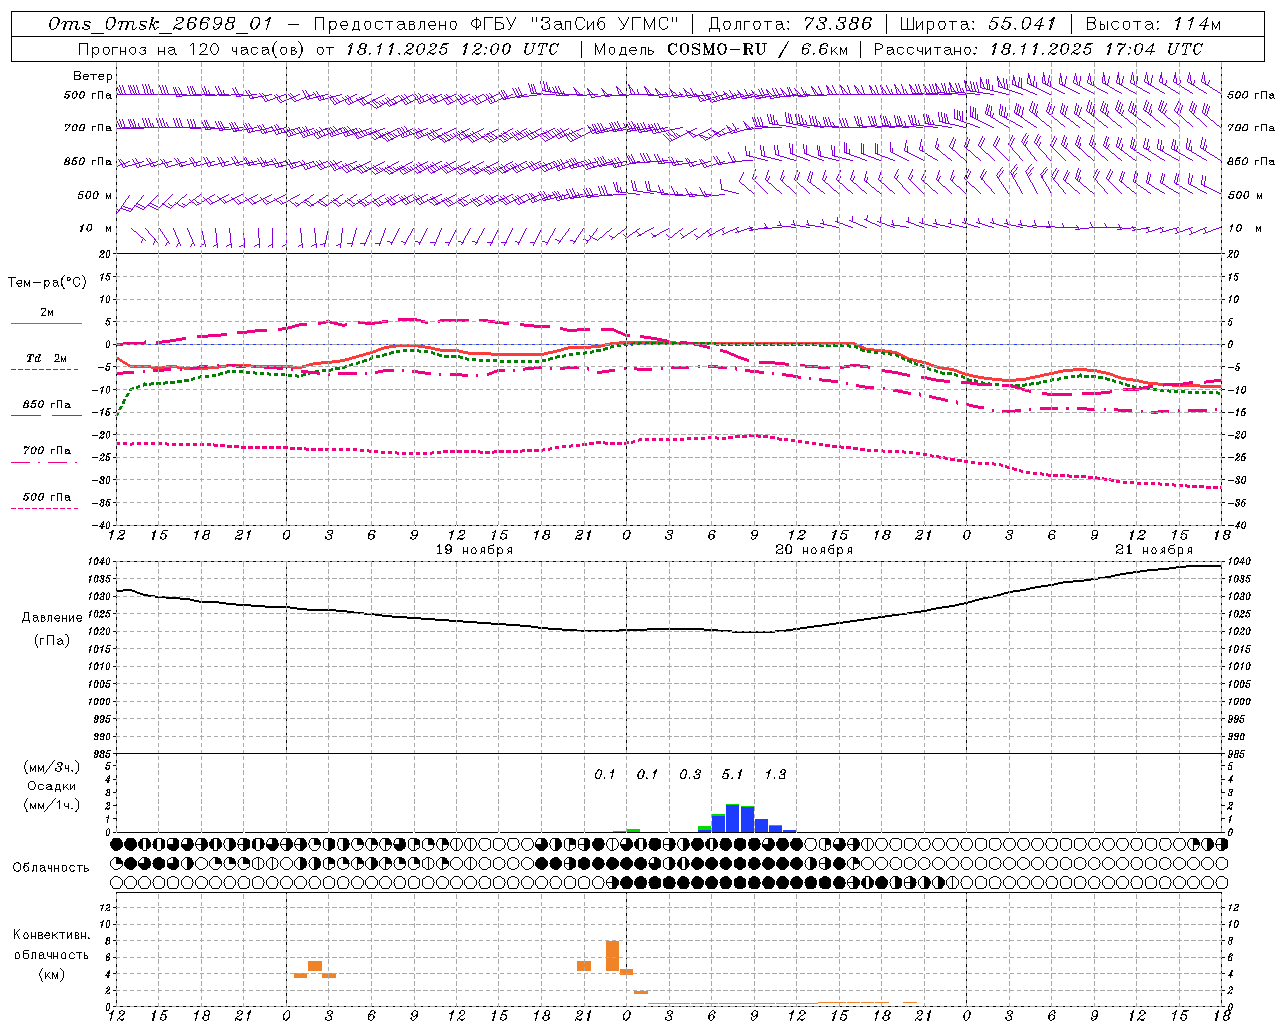Click the Ветер panel label

click(93, 76)
